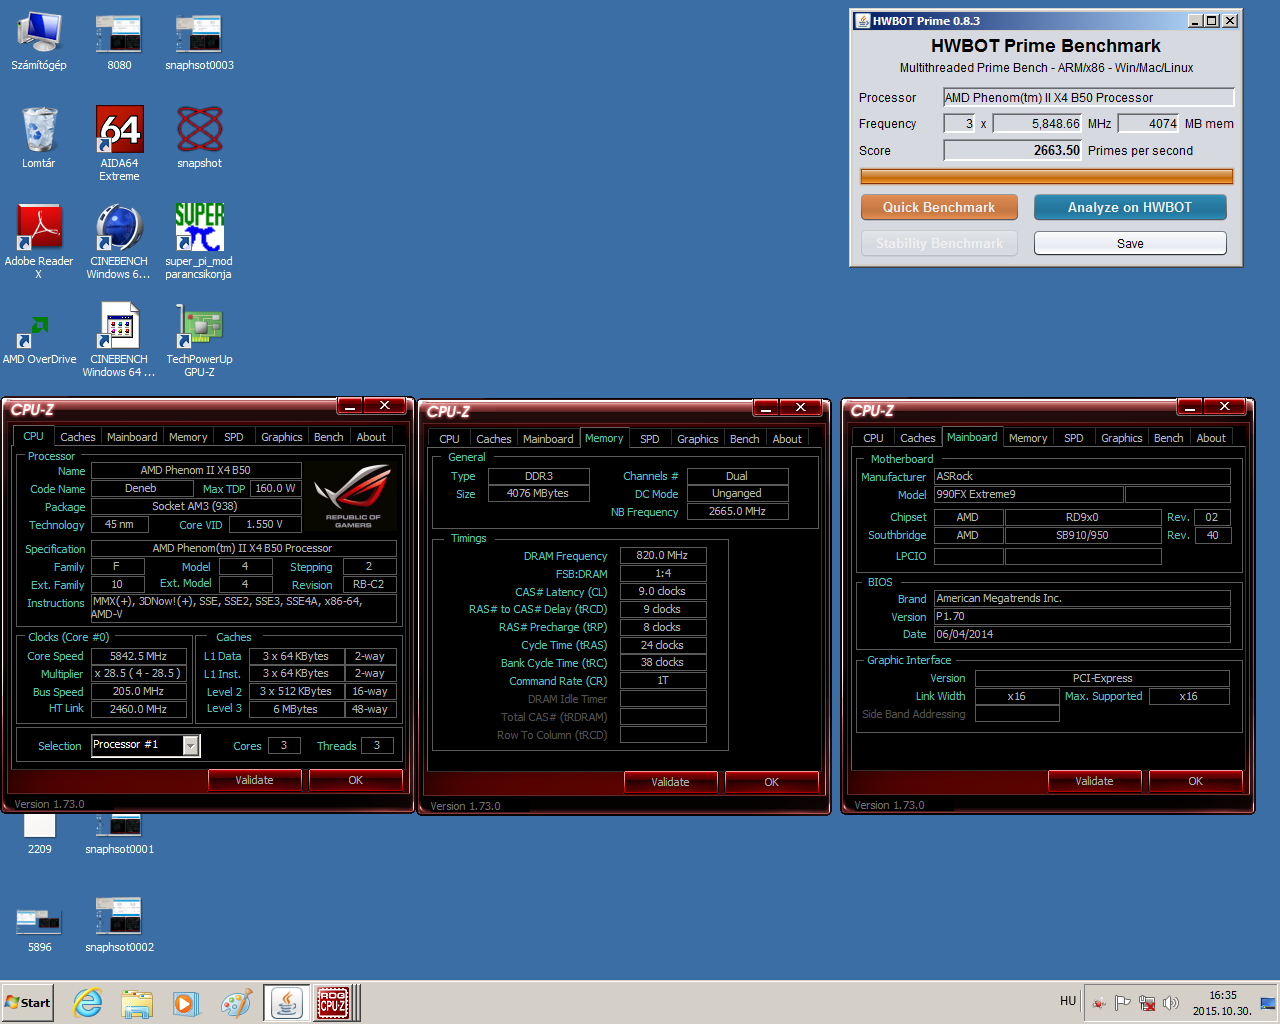This screenshot has height=1024, width=1280.
Task: Click Core VID value 1.550 V
Action: coord(265,524)
